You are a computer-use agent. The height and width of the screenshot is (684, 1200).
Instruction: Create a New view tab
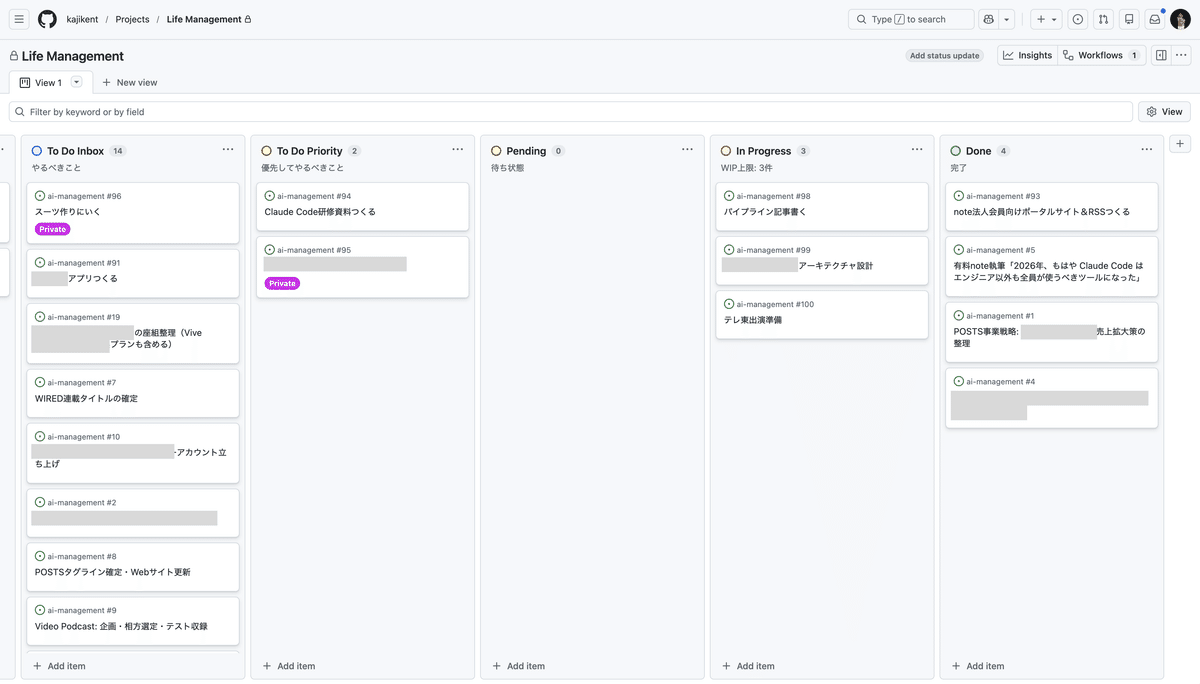[x=130, y=83]
